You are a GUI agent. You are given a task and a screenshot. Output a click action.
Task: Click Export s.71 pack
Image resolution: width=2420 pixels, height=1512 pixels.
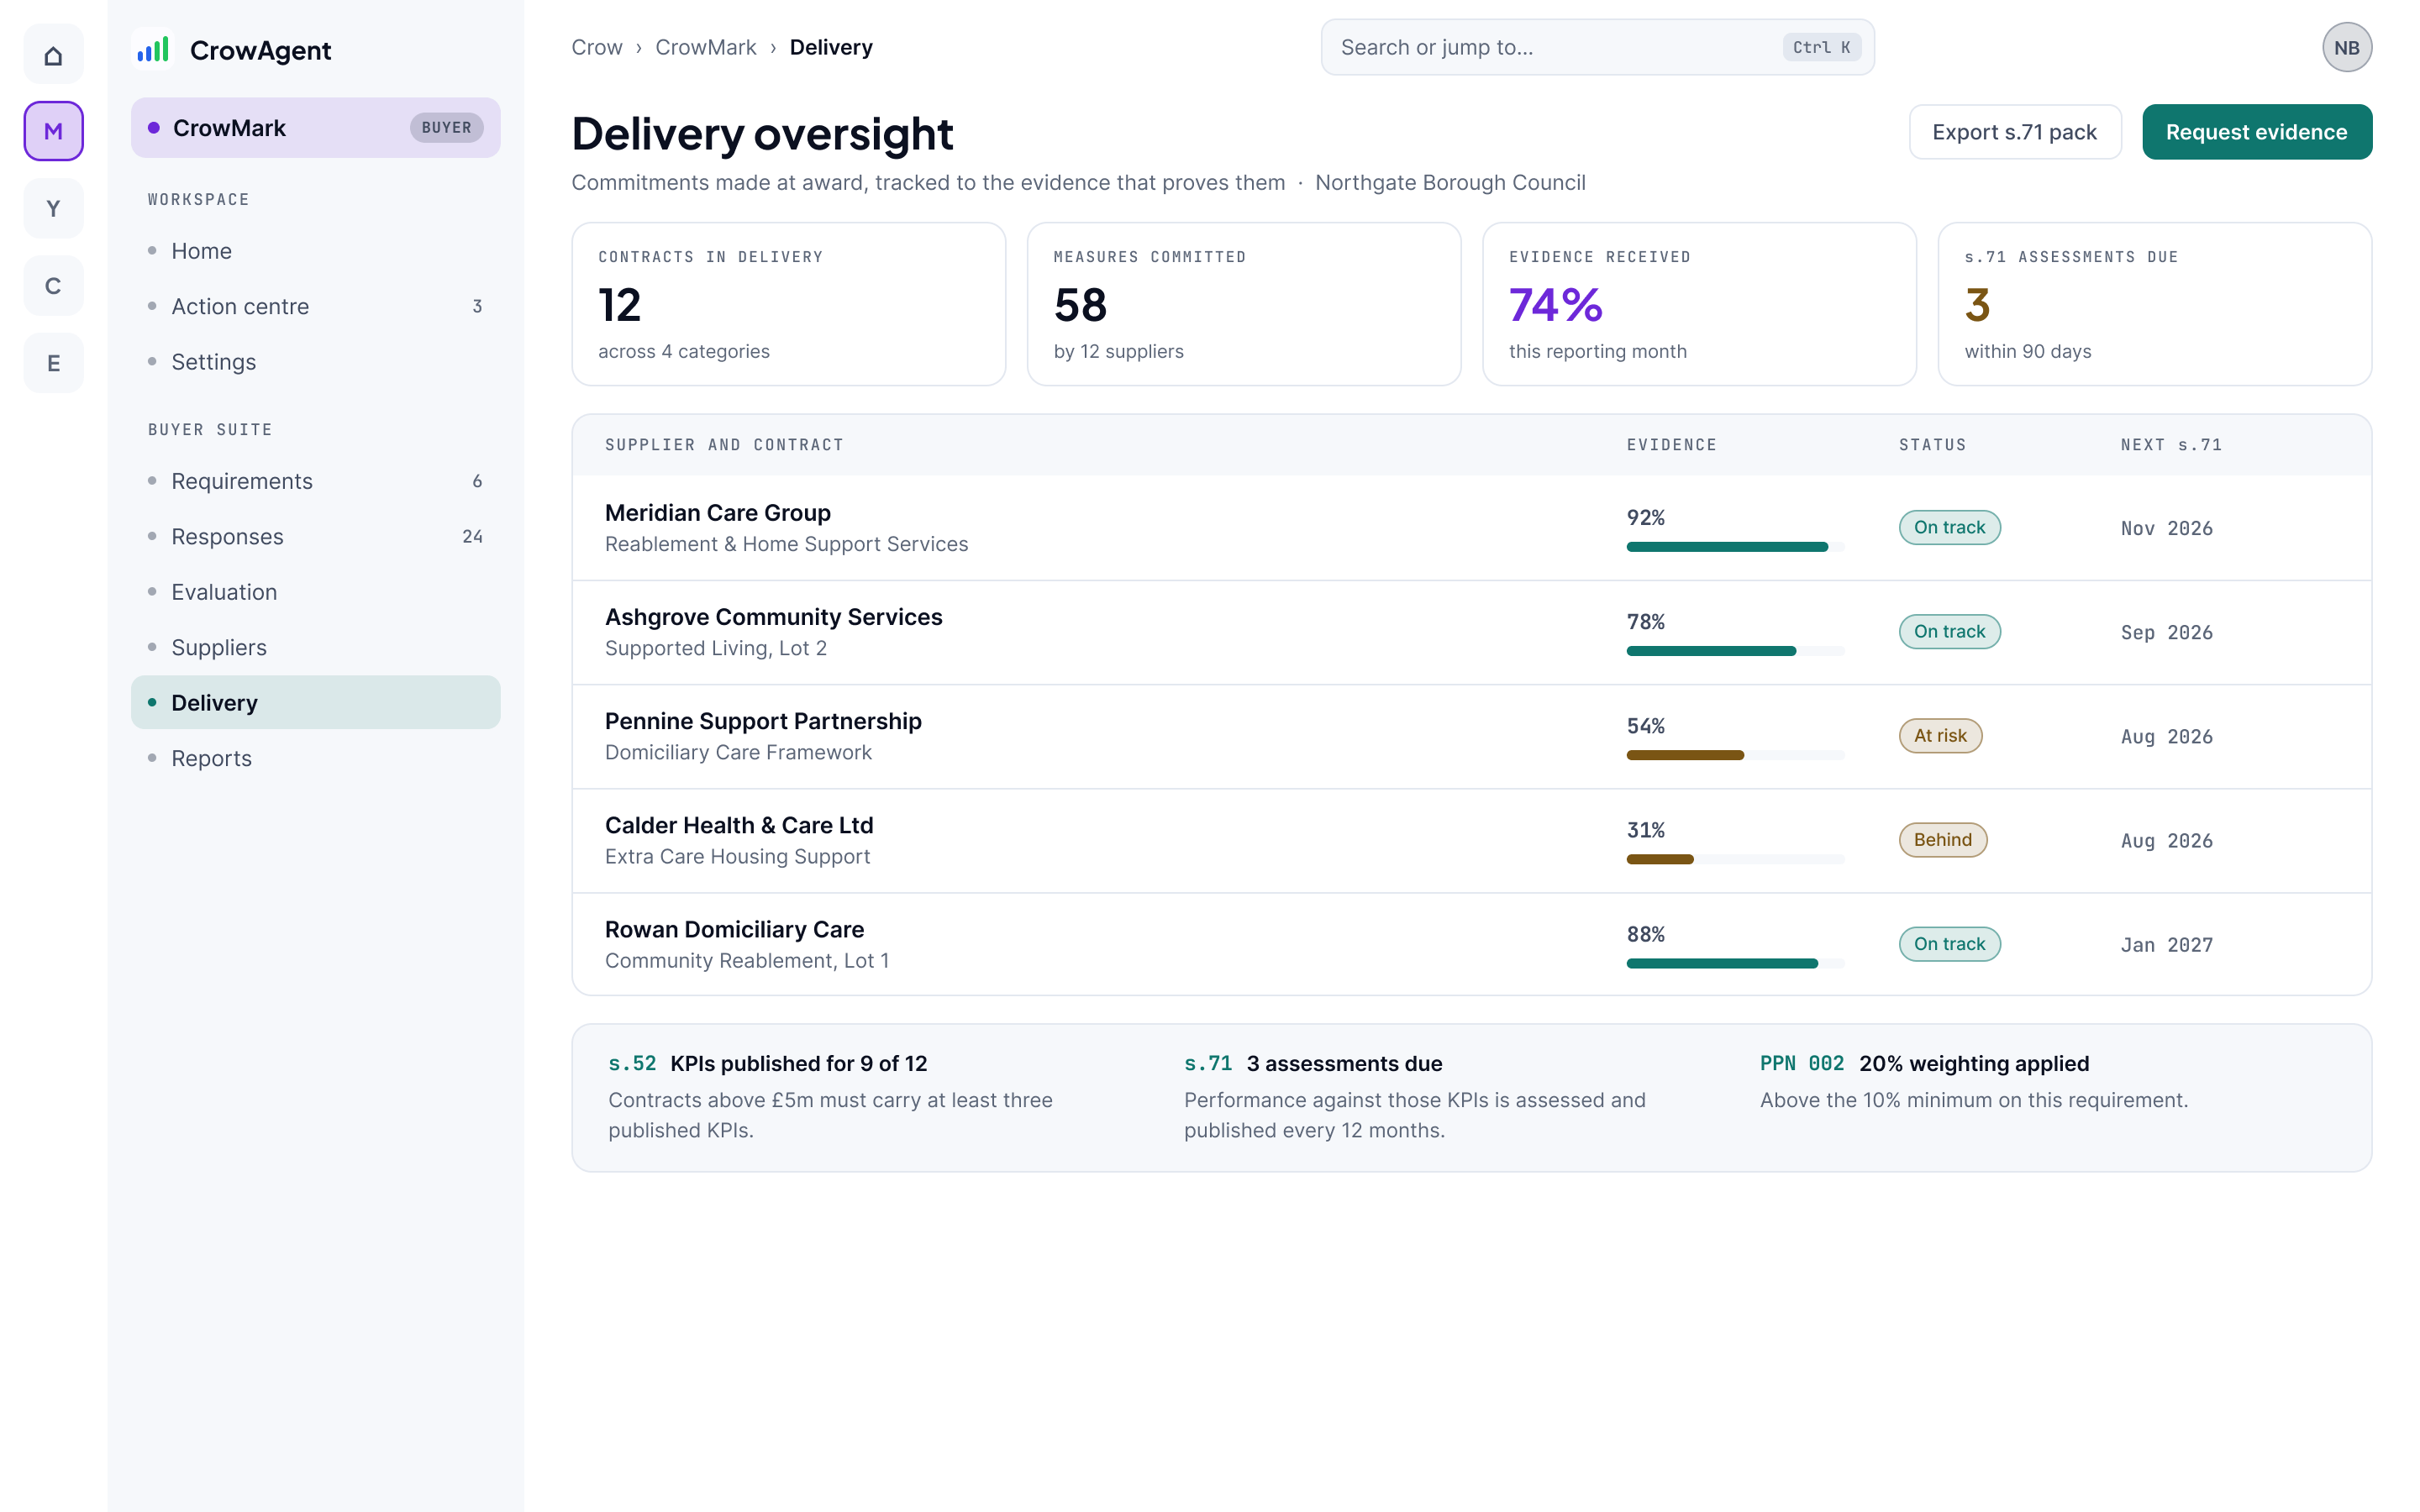pyautogui.click(x=2014, y=132)
